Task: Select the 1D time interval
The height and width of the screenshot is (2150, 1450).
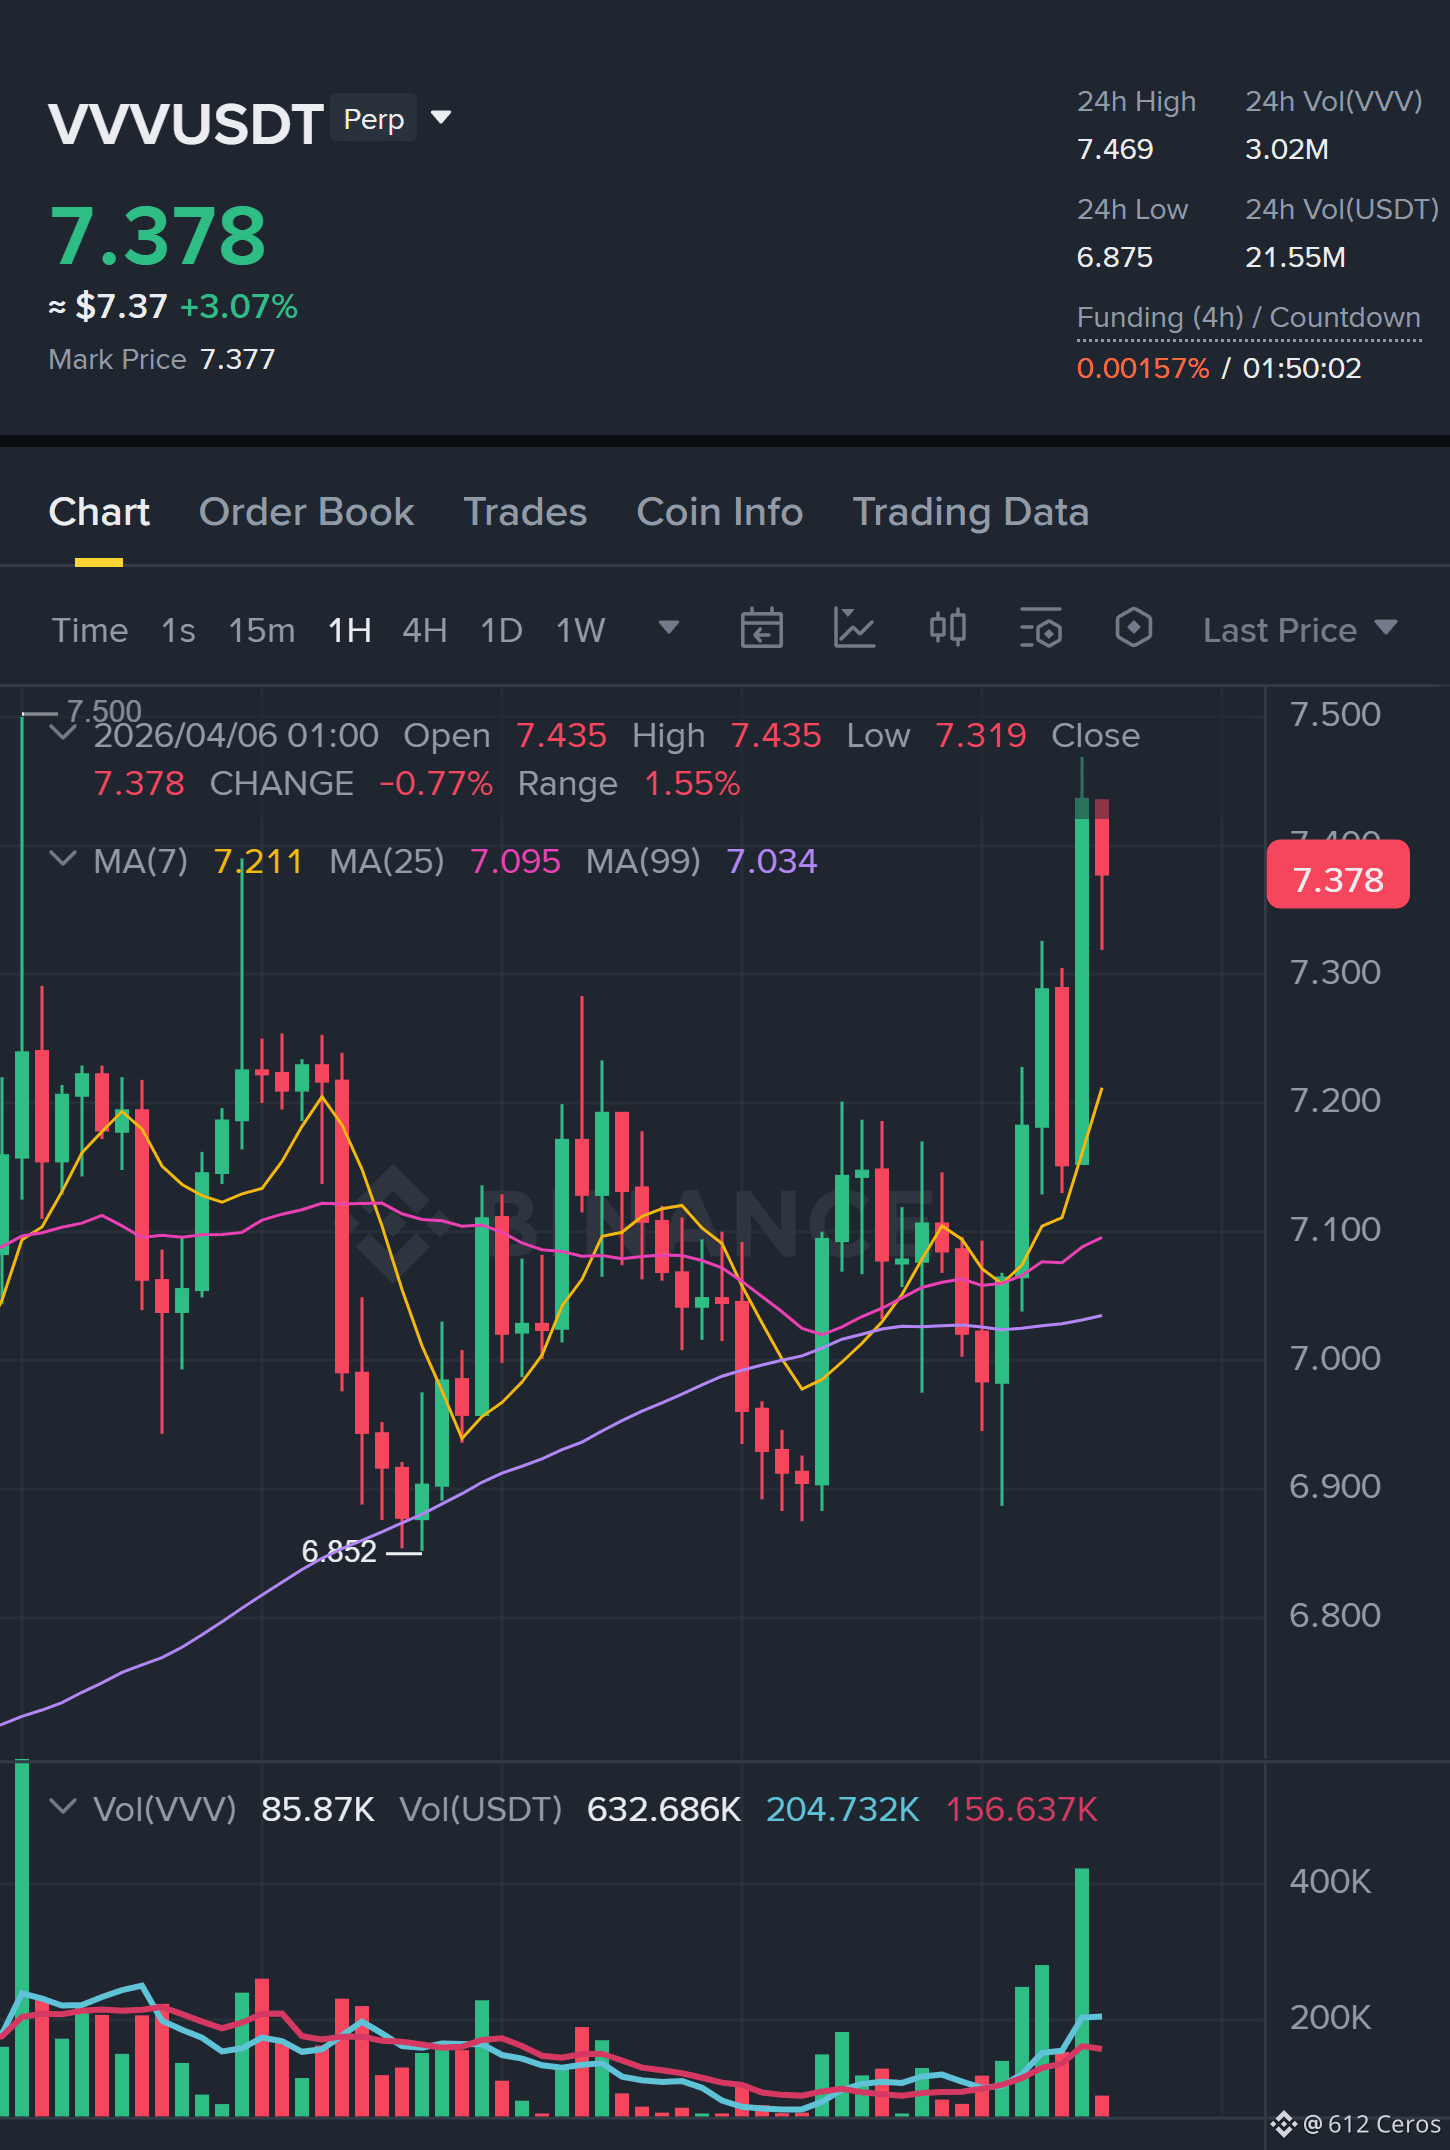Action: pos(502,630)
